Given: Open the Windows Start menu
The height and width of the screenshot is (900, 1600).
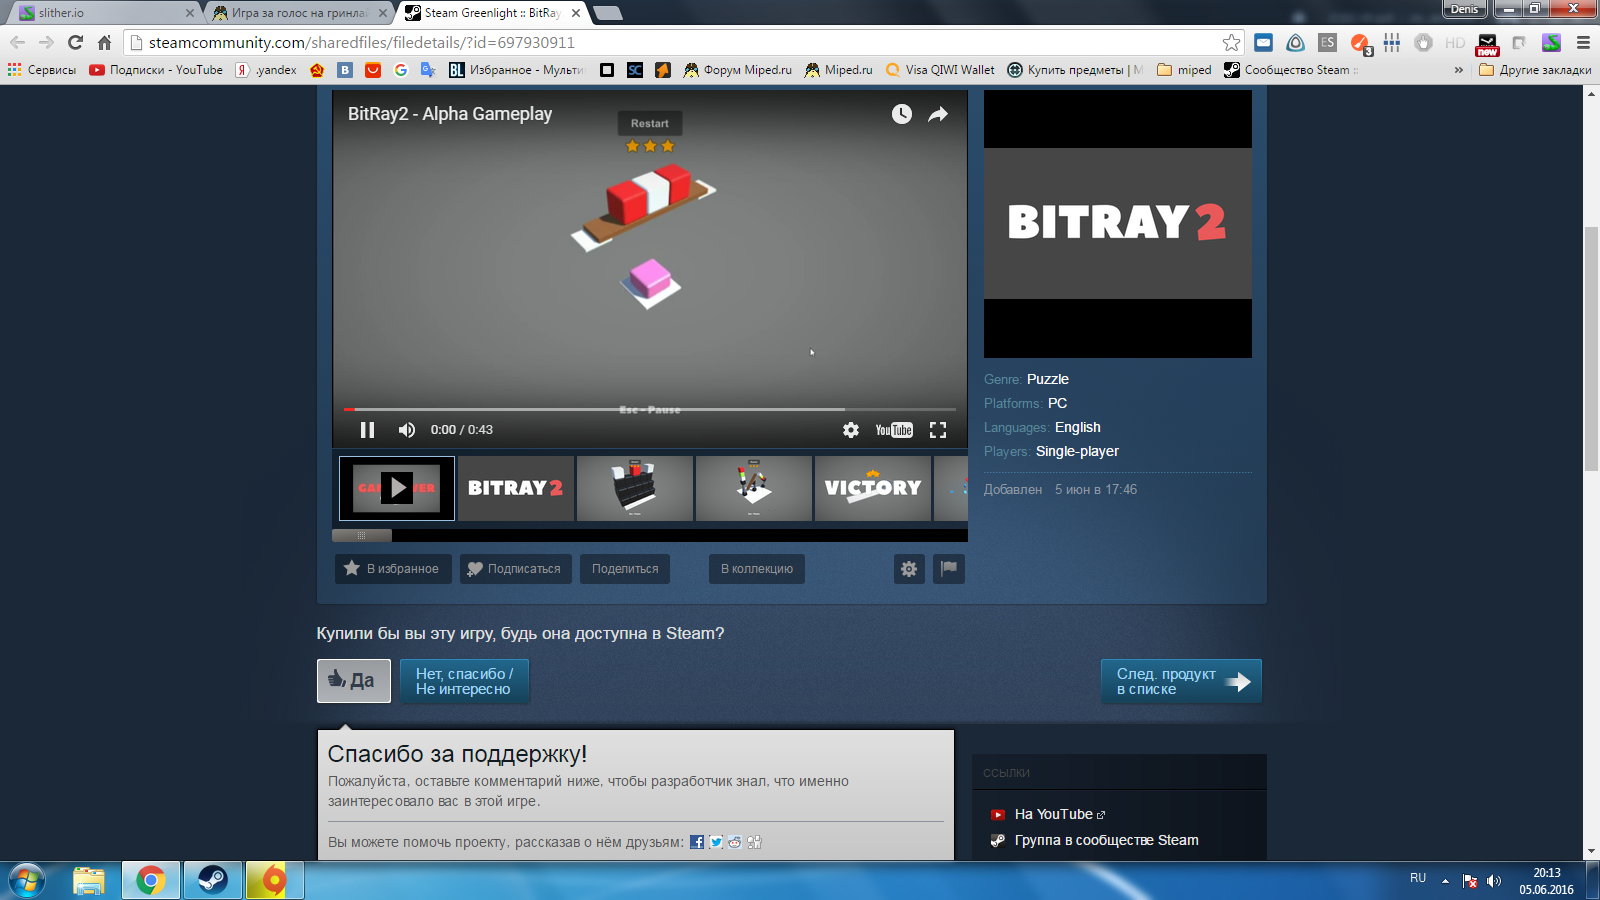Looking at the screenshot, I should pos(27,881).
